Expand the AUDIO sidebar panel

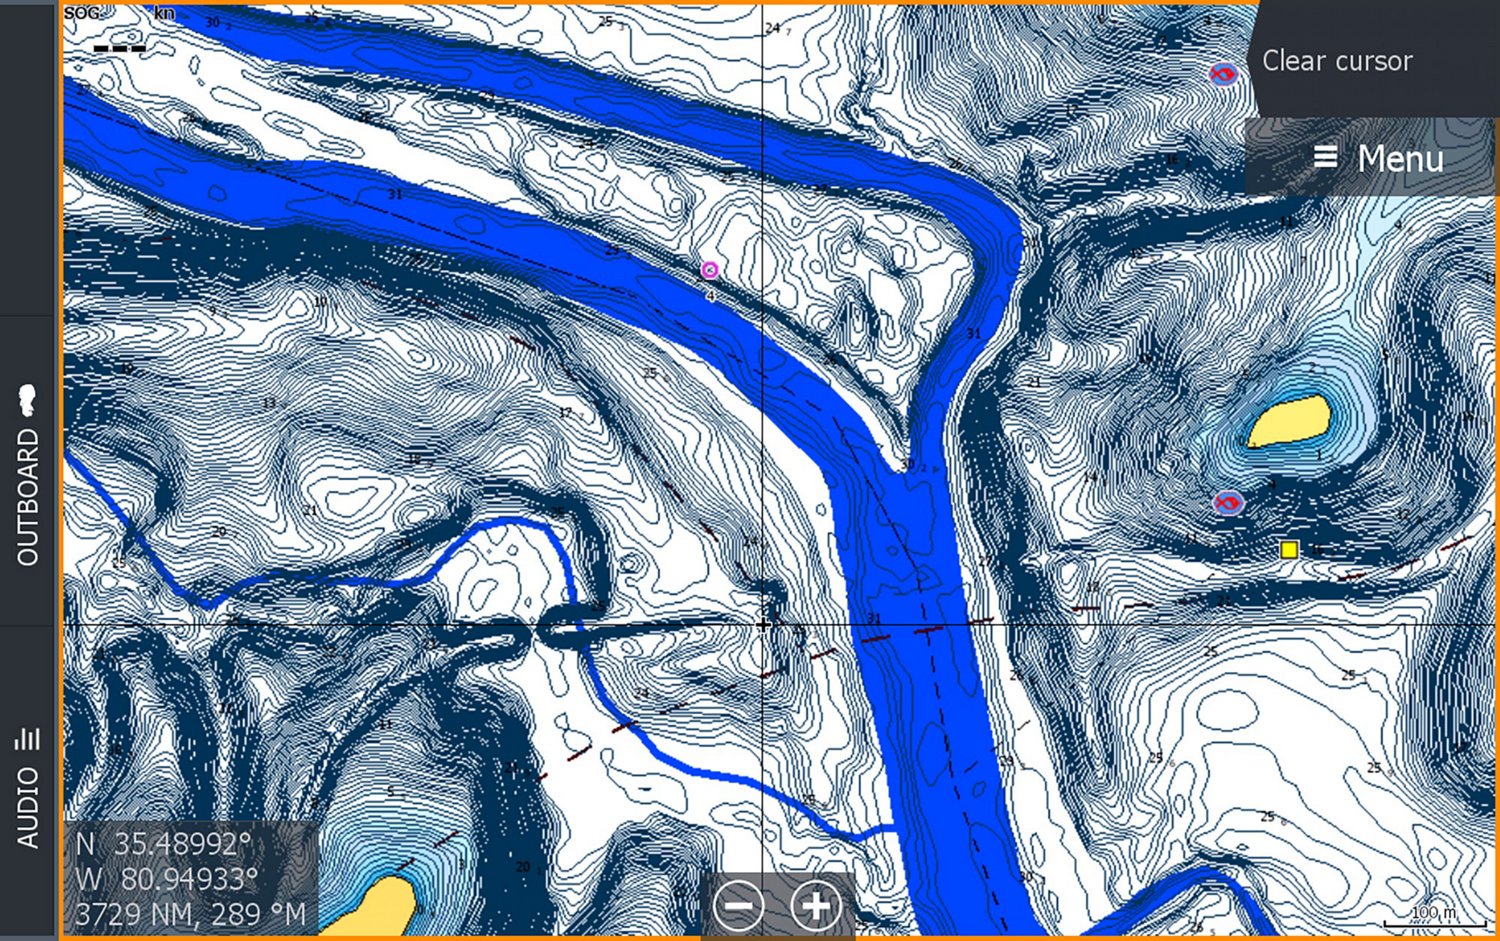(x=27, y=790)
